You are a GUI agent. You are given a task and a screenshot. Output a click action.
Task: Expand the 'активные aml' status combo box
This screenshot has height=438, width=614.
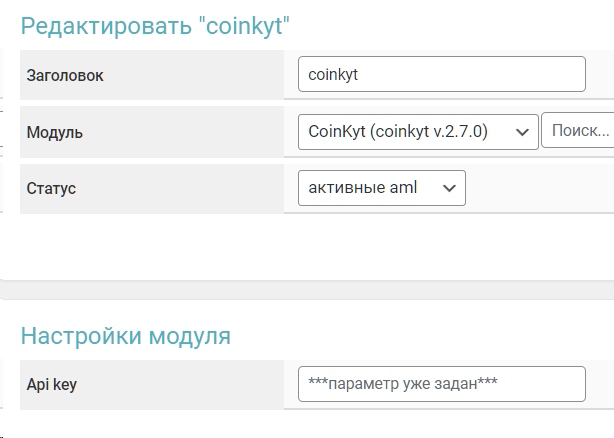(x=382, y=188)
